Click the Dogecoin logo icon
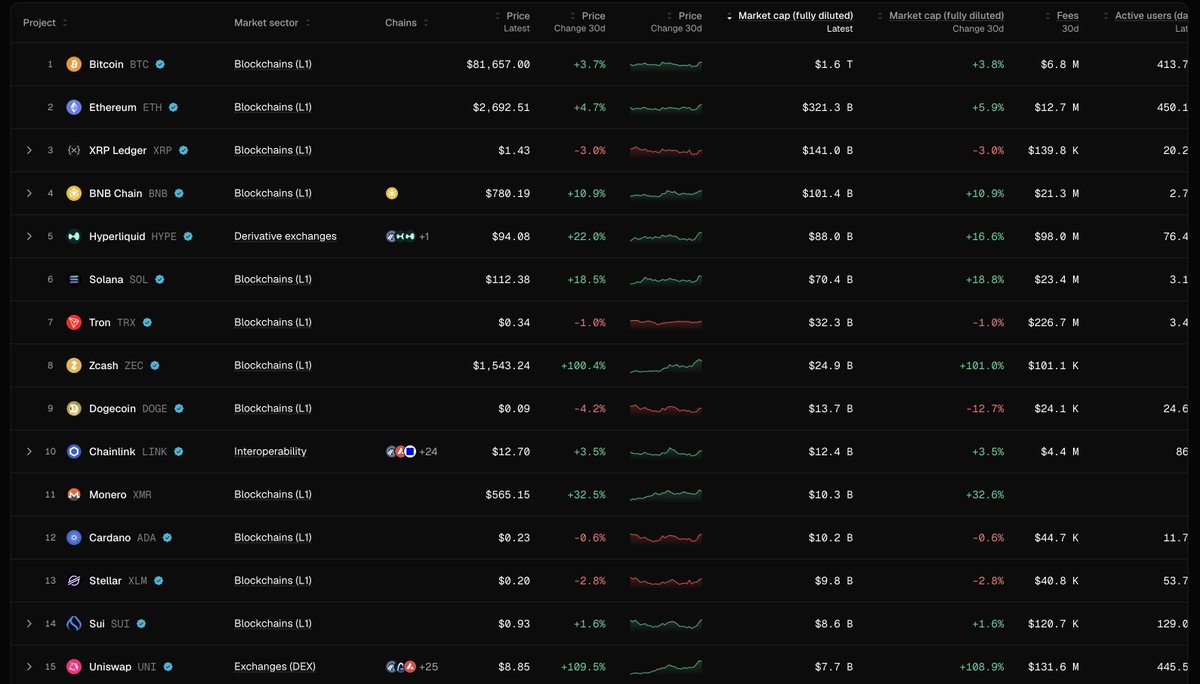Viewport: 1200px width, 684px height. click(x=74, y=408)
